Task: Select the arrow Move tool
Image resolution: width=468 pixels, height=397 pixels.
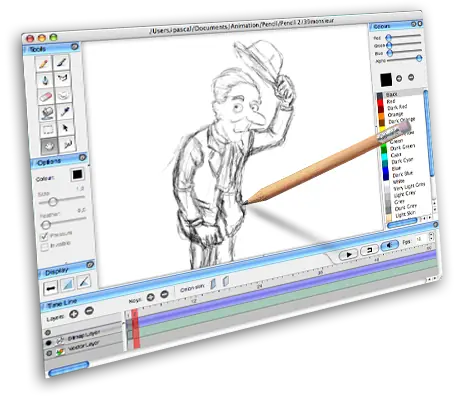Action: (65, 128)
